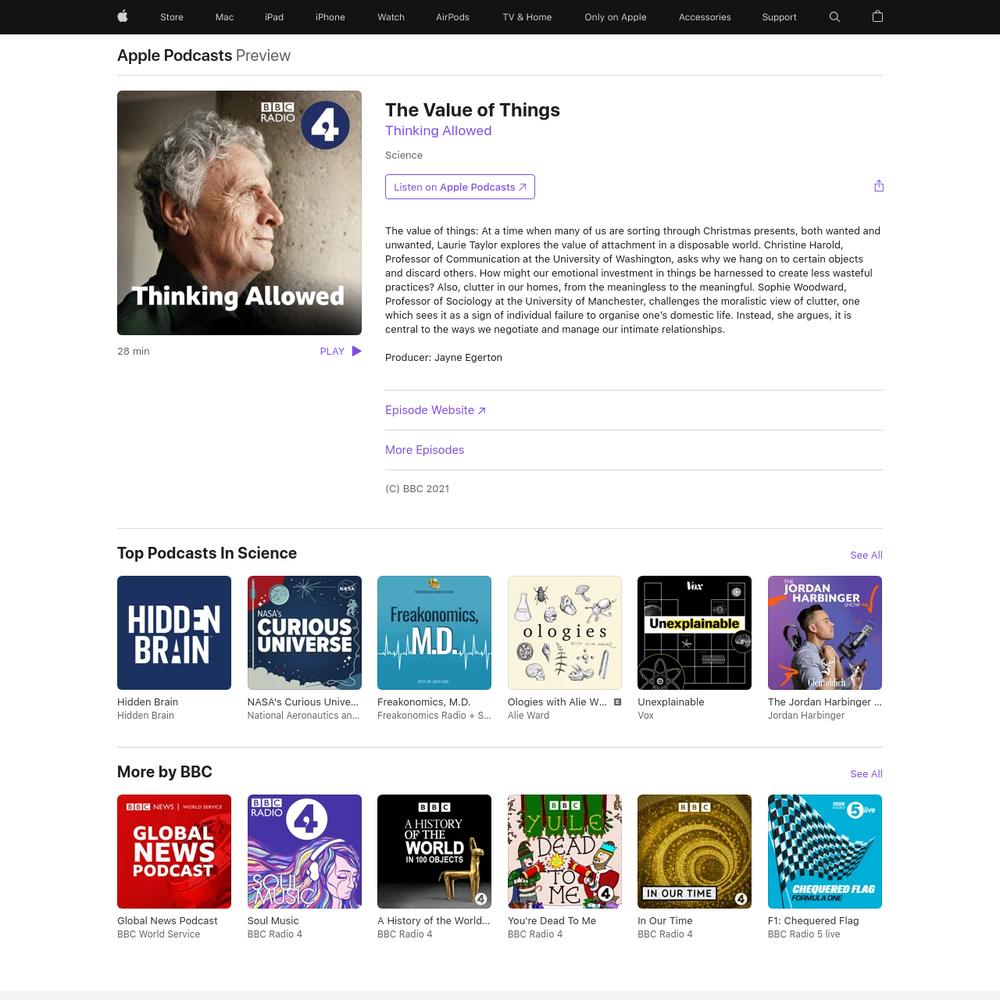
Task: Open NASA's Curious Universe artwork
Action: pos(304,633)
